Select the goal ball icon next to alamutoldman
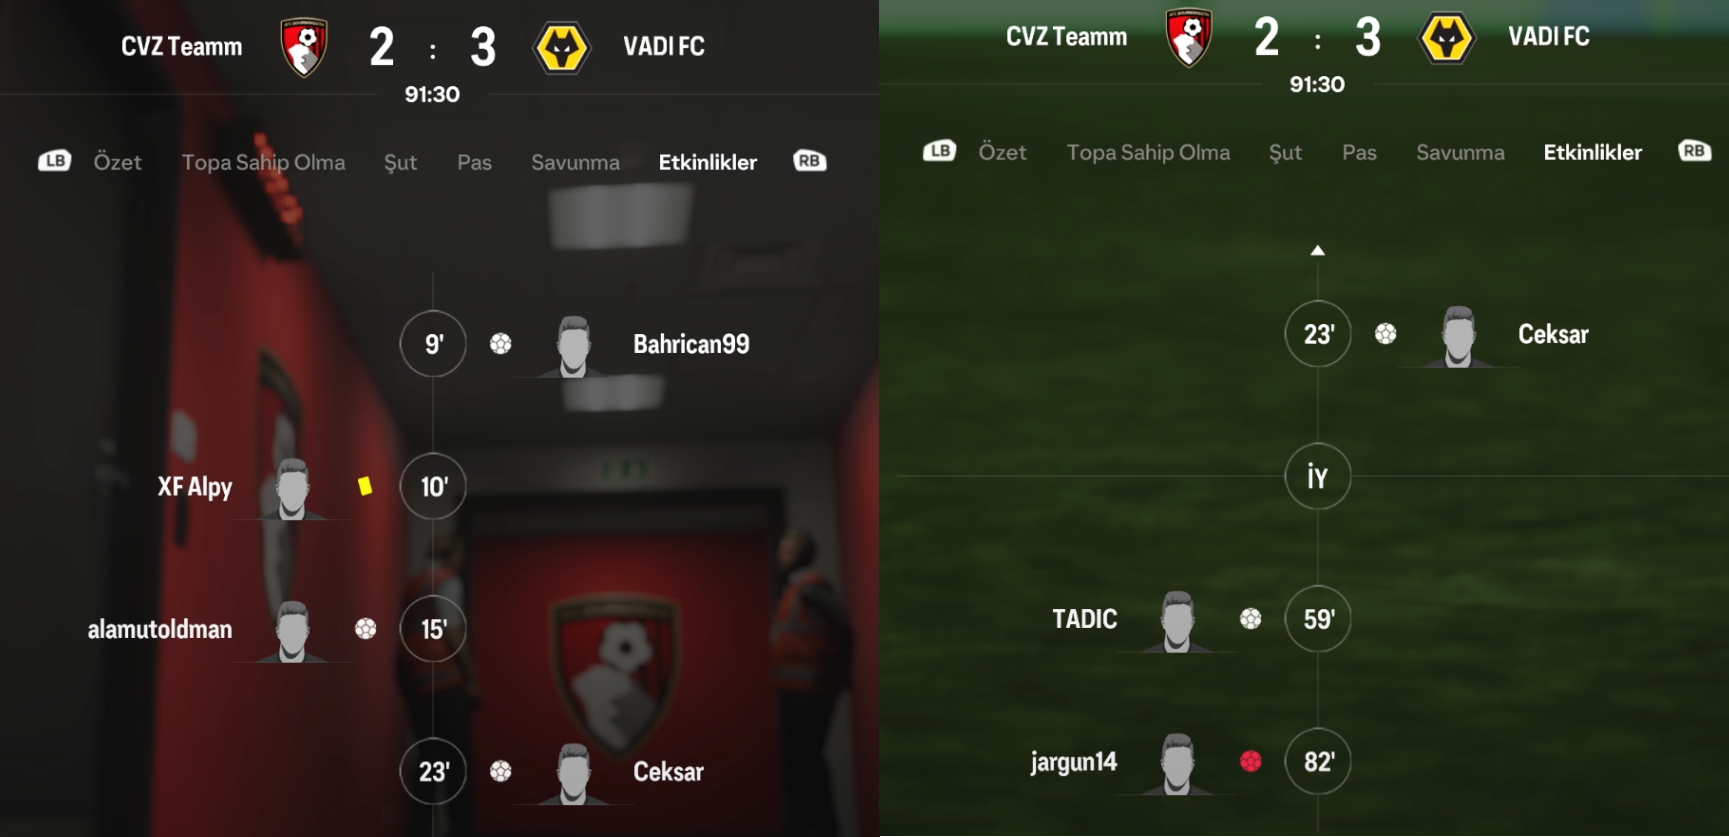The width and height of the screenshot is (1729, 837). tap(366, 629)
